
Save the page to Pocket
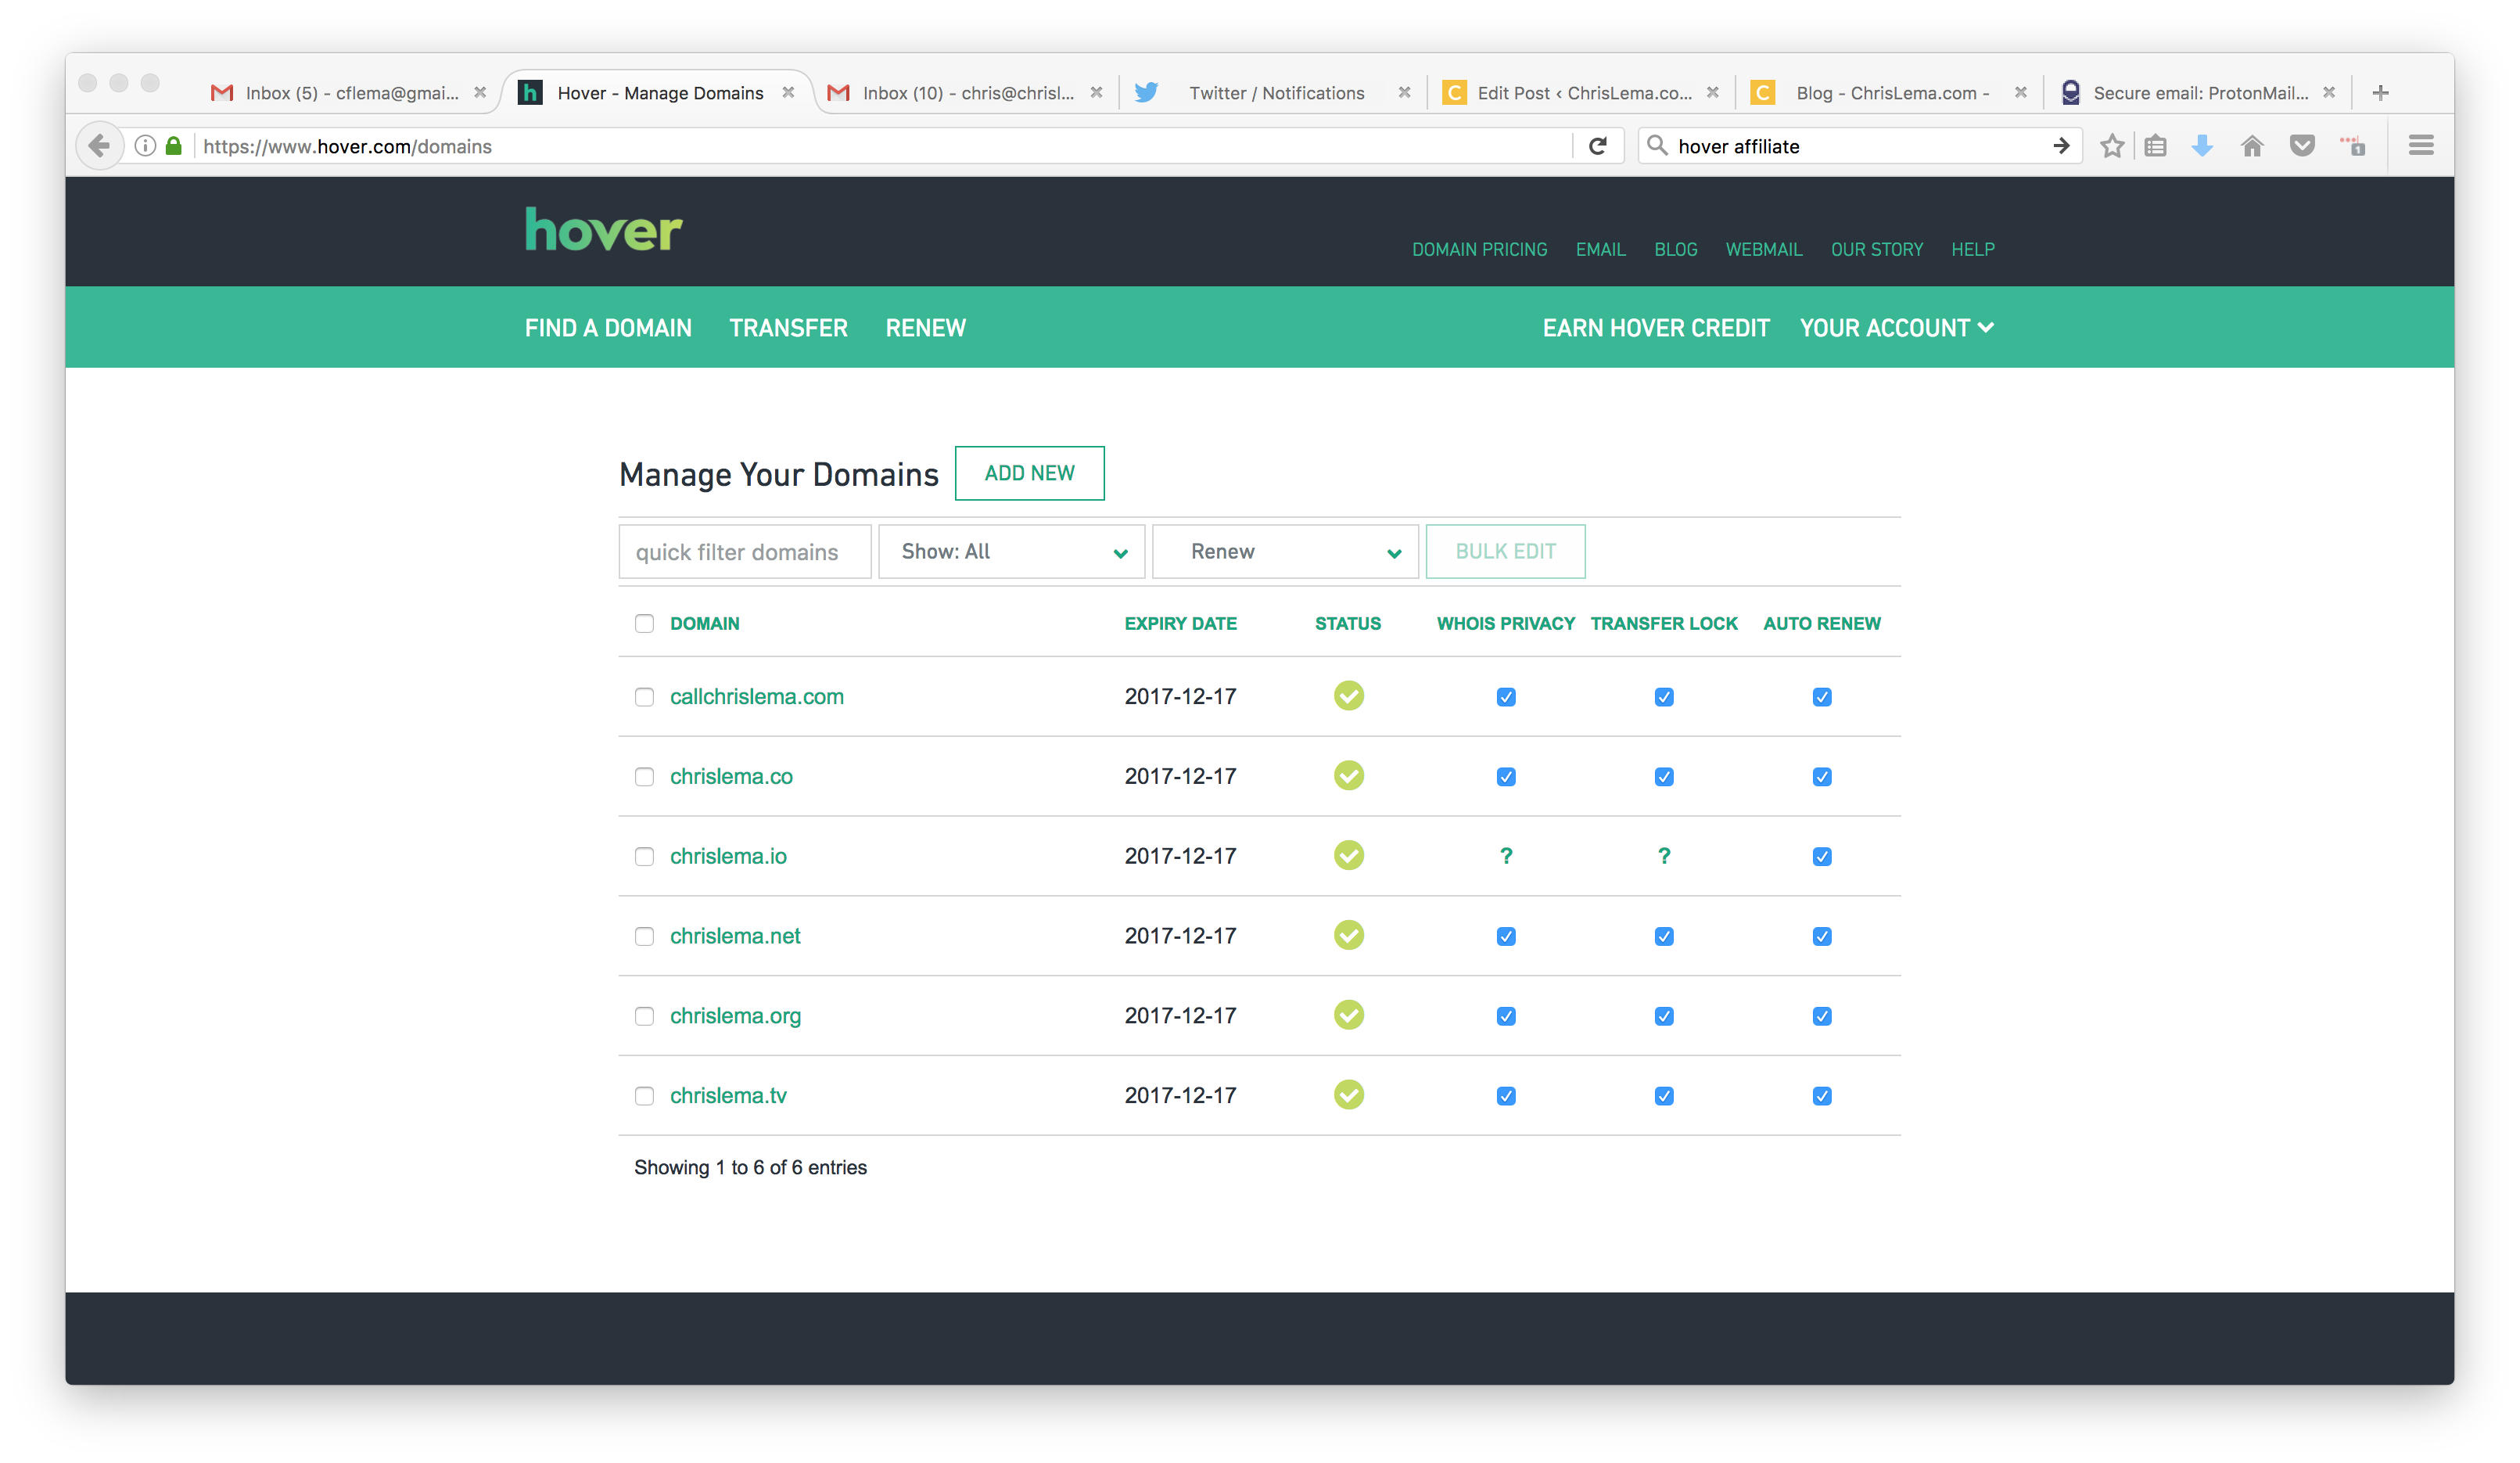2302,145
